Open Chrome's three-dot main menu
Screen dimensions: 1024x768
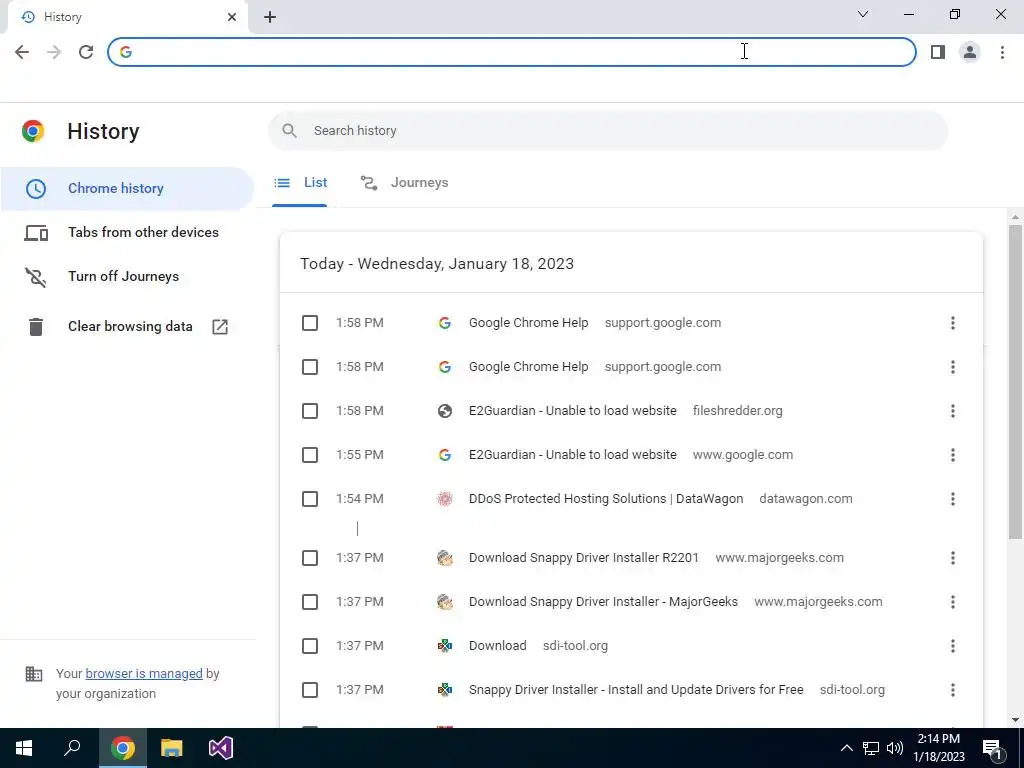click(x=1002, y=52)
